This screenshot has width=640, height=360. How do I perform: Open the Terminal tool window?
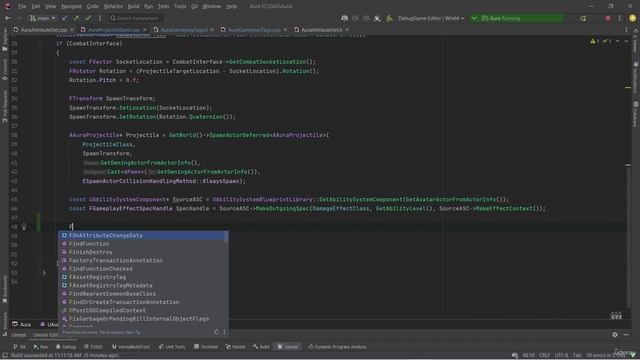tap(206, 347)
